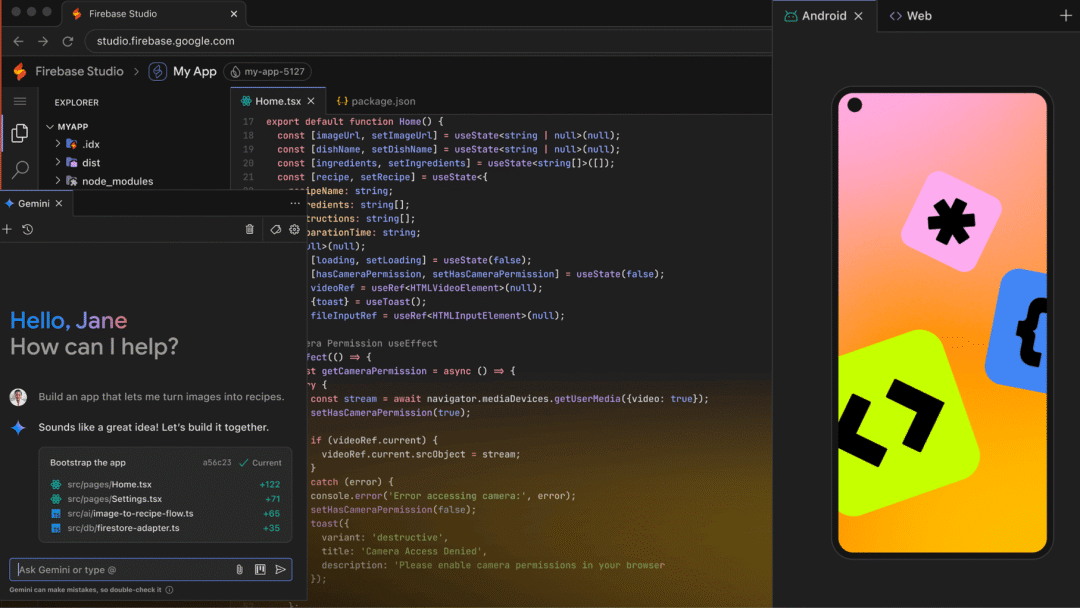Open the hamburger menu above the Explorer icon
1080x608 pixels.
[20, 101]
